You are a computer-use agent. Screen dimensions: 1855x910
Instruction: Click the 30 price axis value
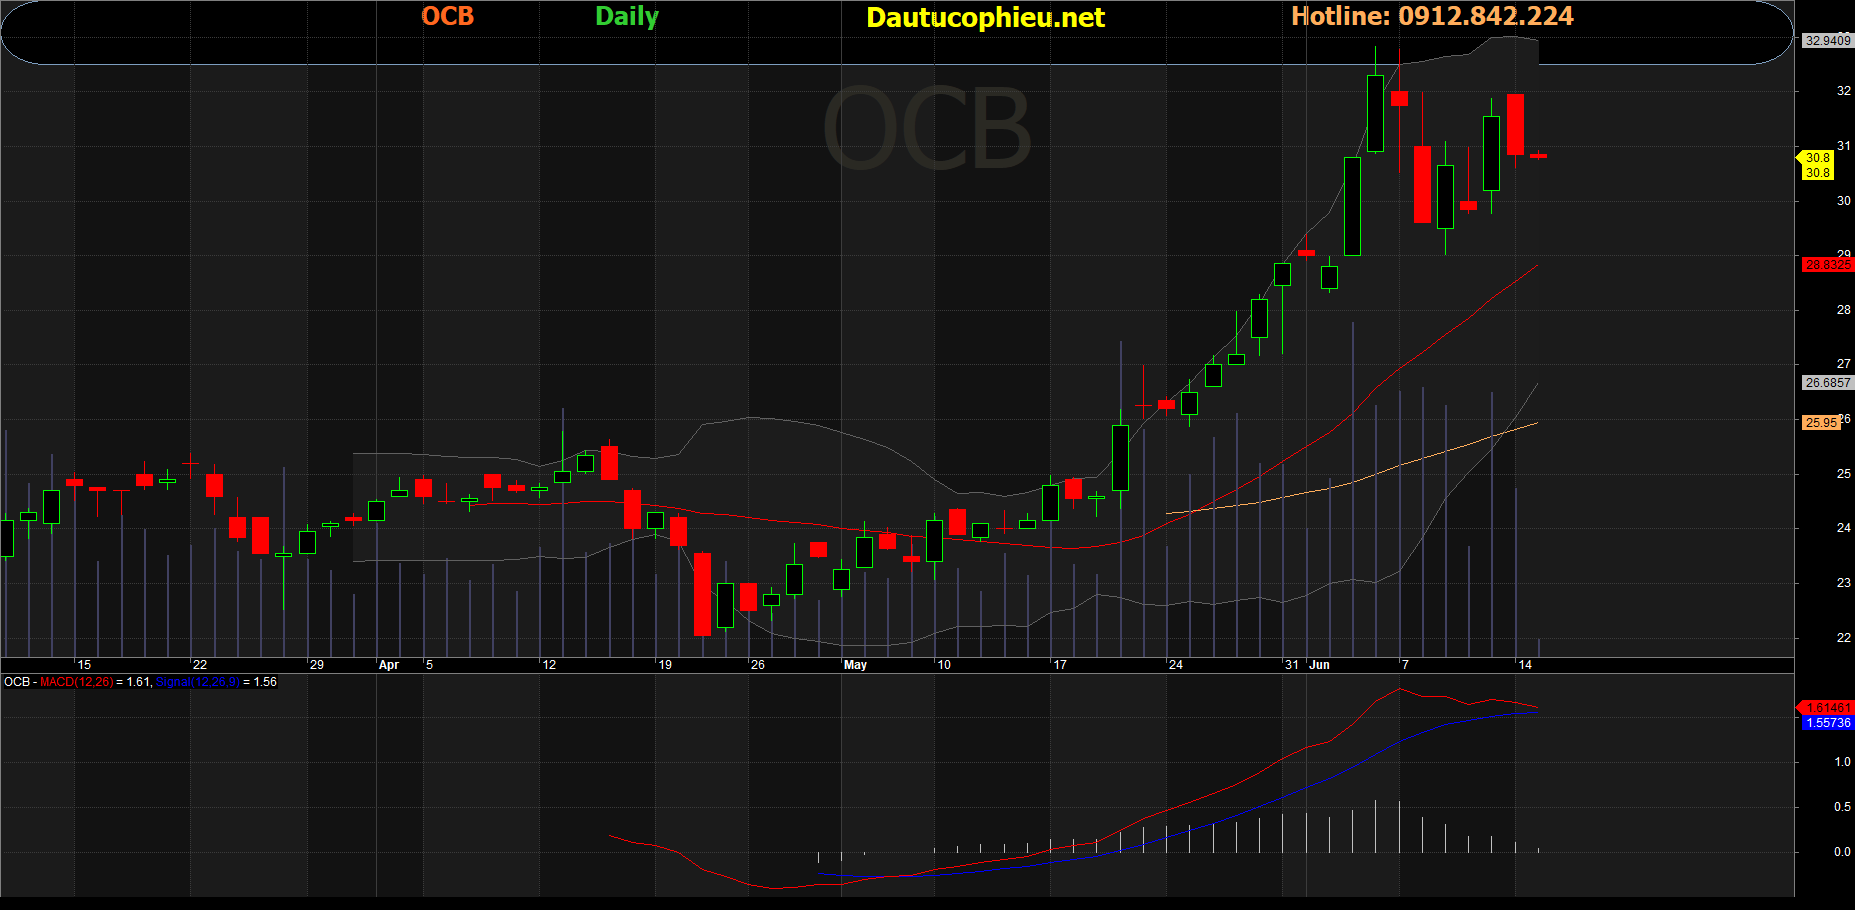click(1843, 201)
